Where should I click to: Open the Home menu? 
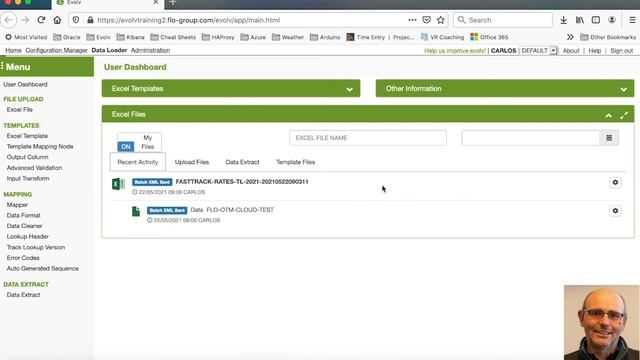point(13,50)
